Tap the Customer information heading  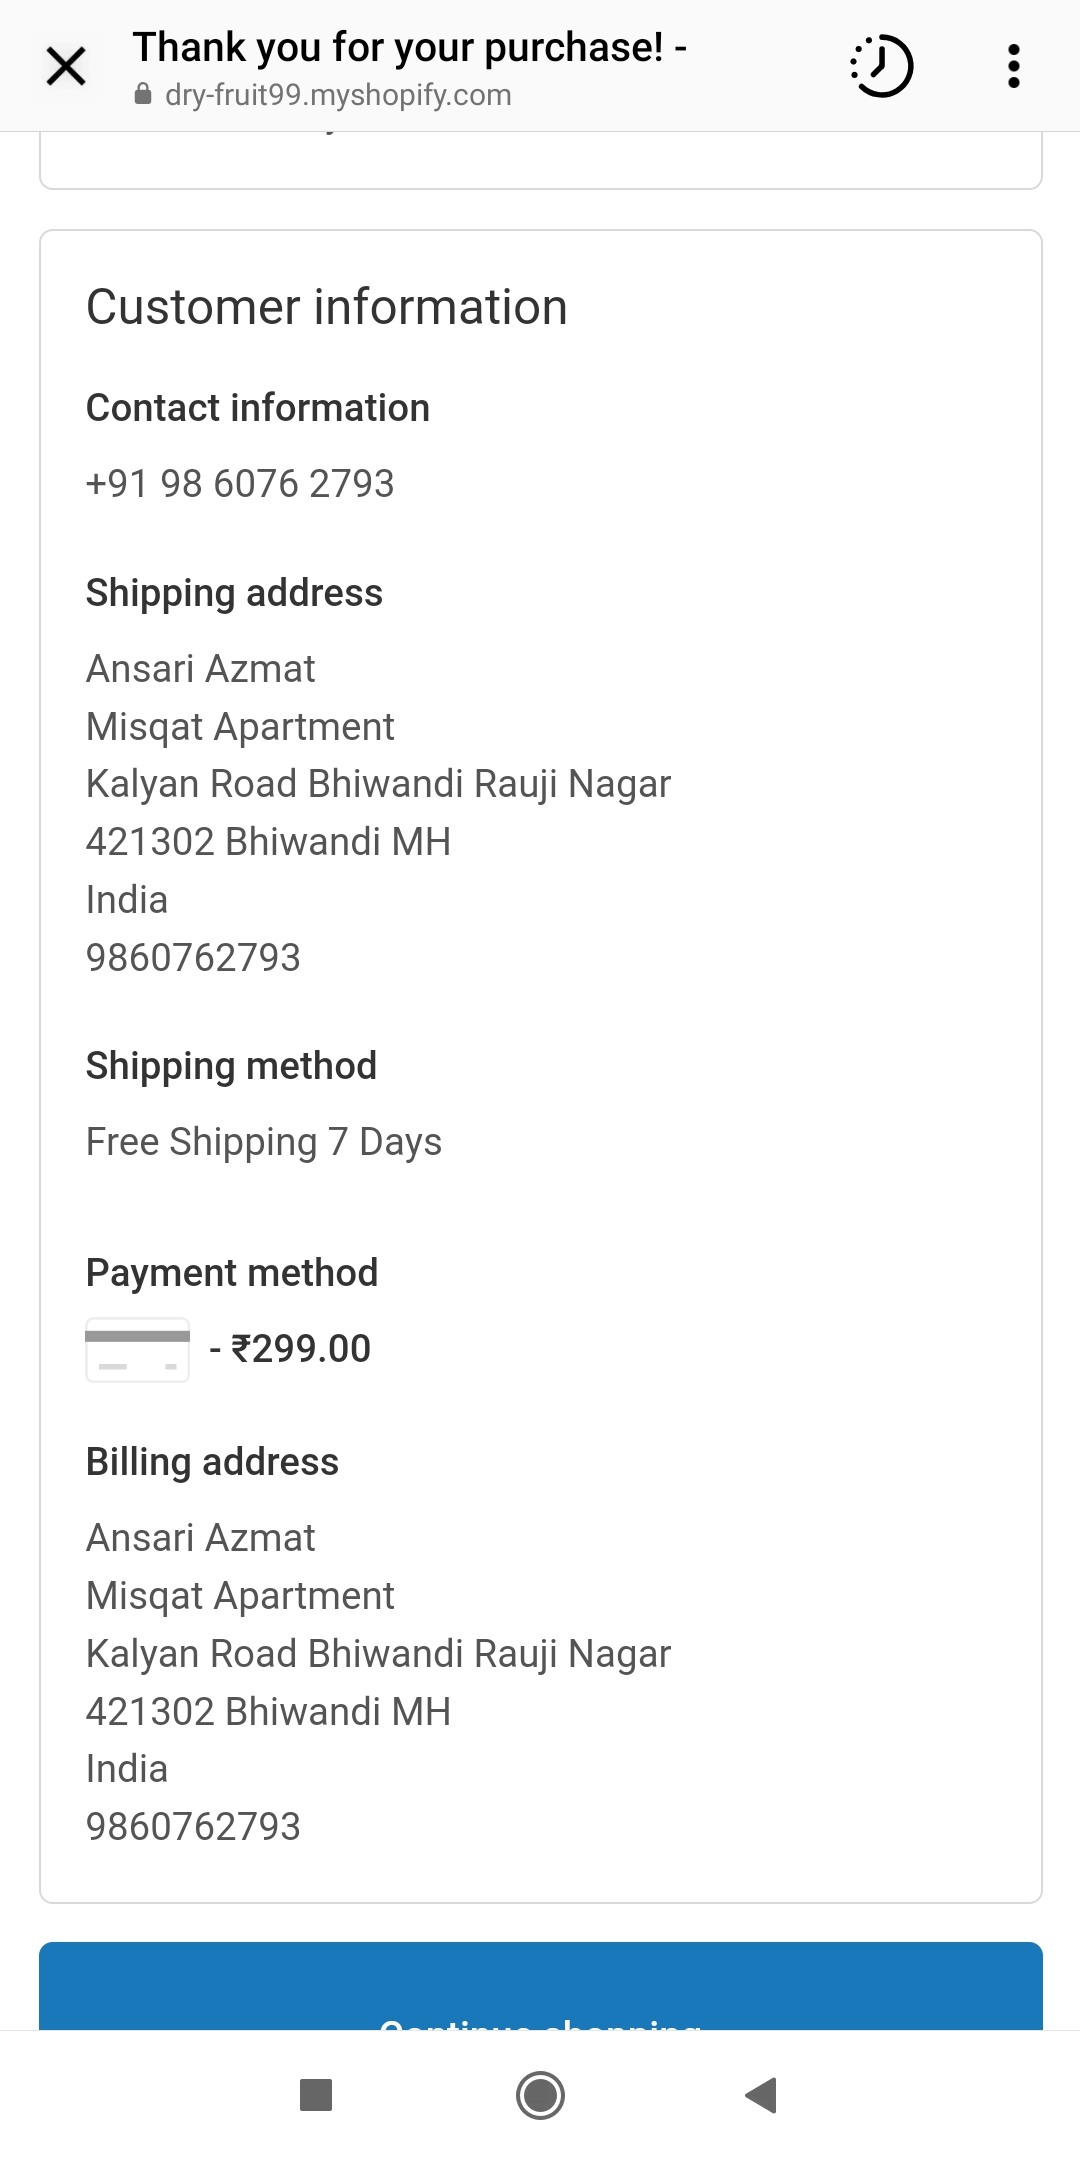[x=327, y=307]
